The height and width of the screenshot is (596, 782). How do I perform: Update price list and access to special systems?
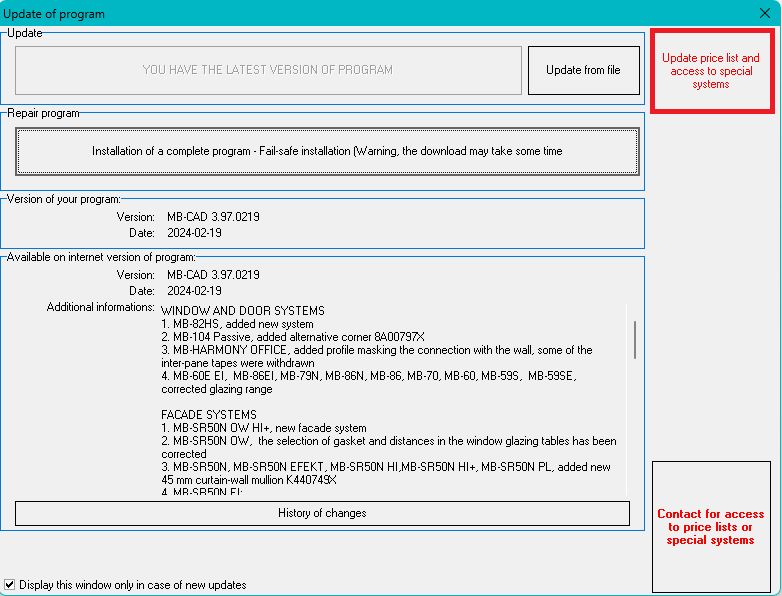[711, 71]
